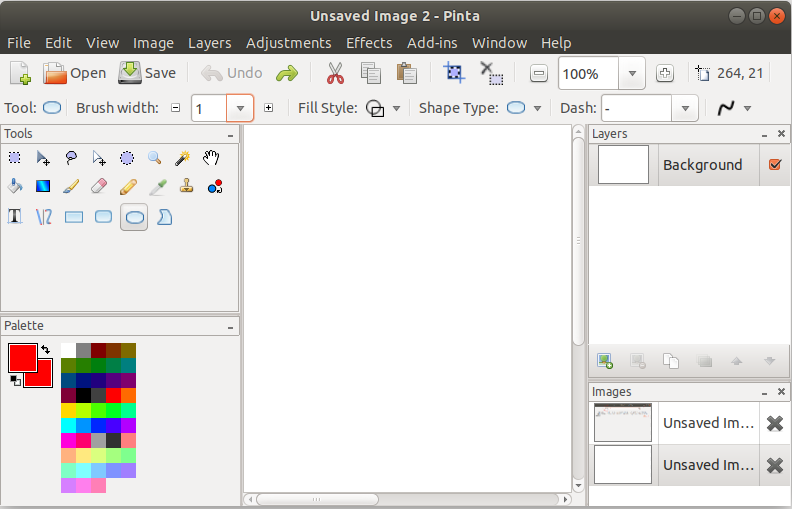The image size is (792, 509).
Task: Open the Edit menu
Action: (x=58, y=43)
